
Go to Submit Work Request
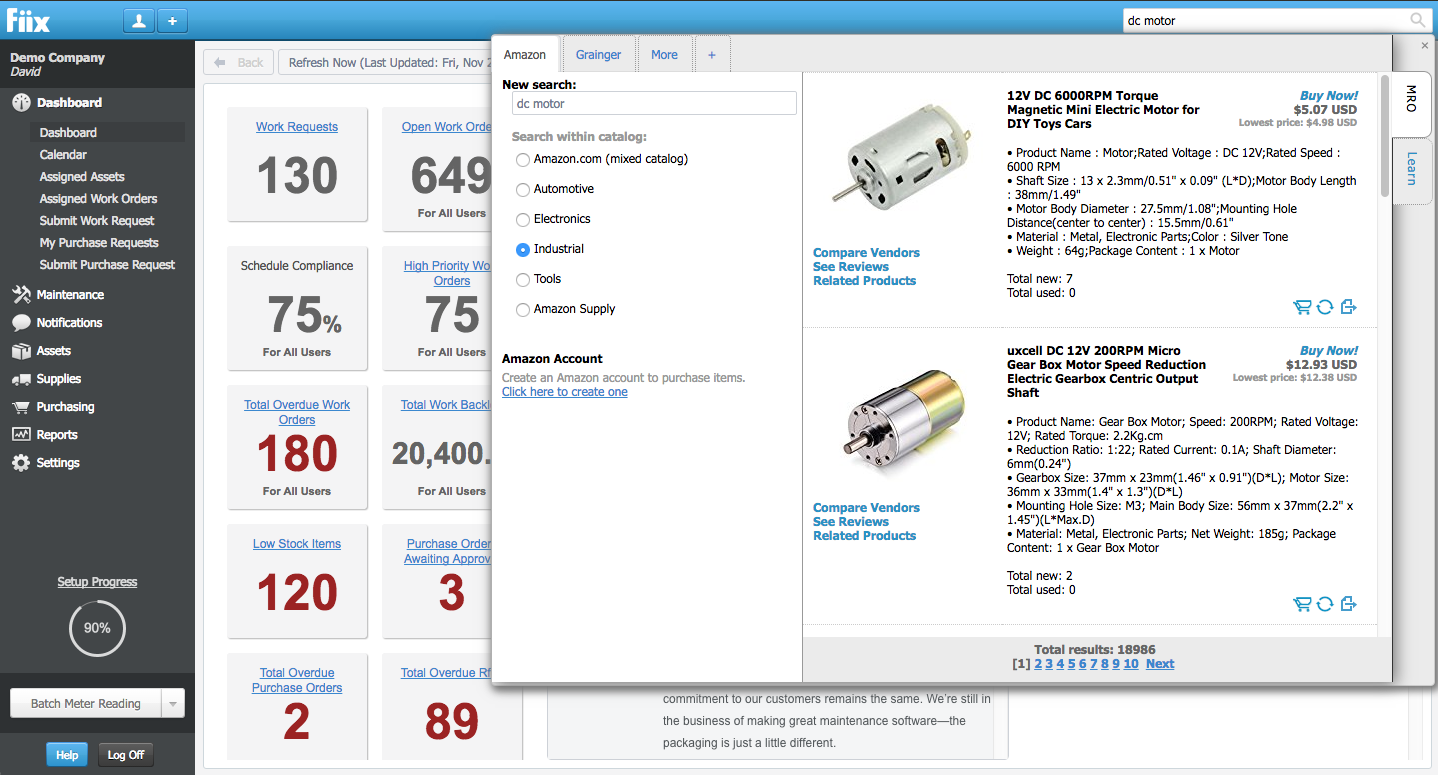click(97, 221)
